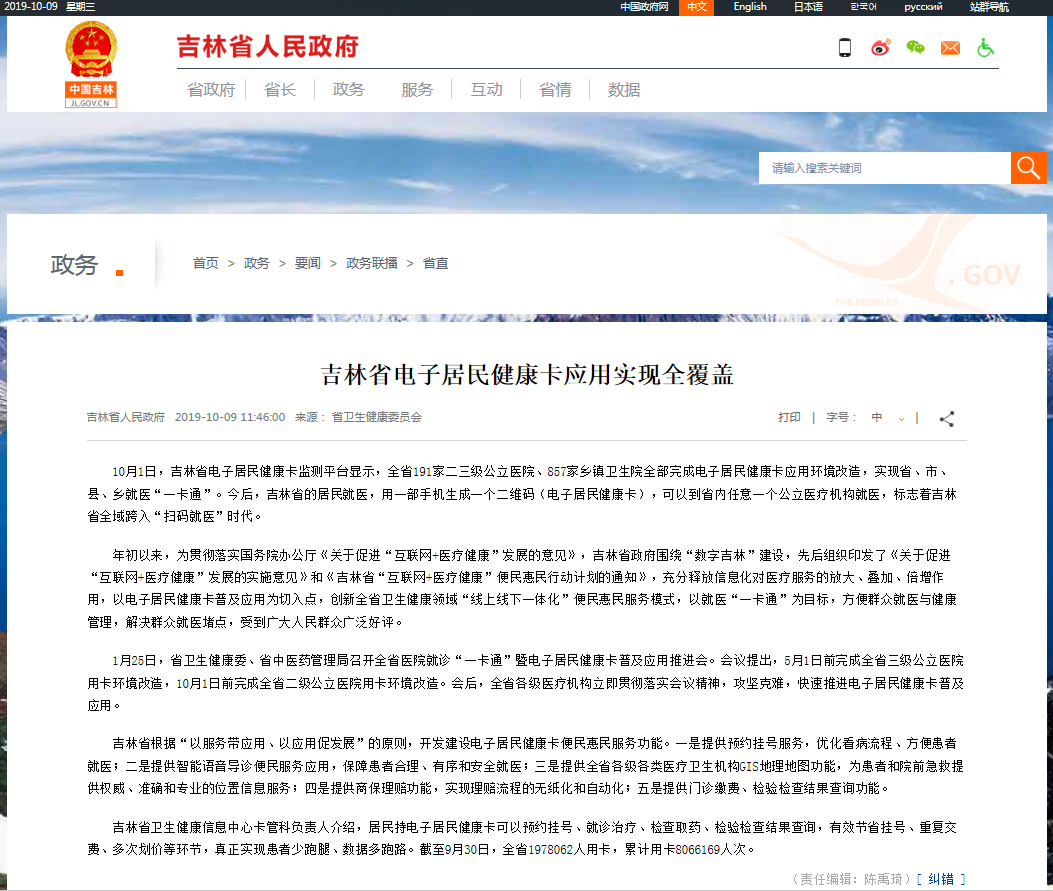Click the 中国吉林 national emblem logo
Viewport: 1053px width, 891px height.
91,65
